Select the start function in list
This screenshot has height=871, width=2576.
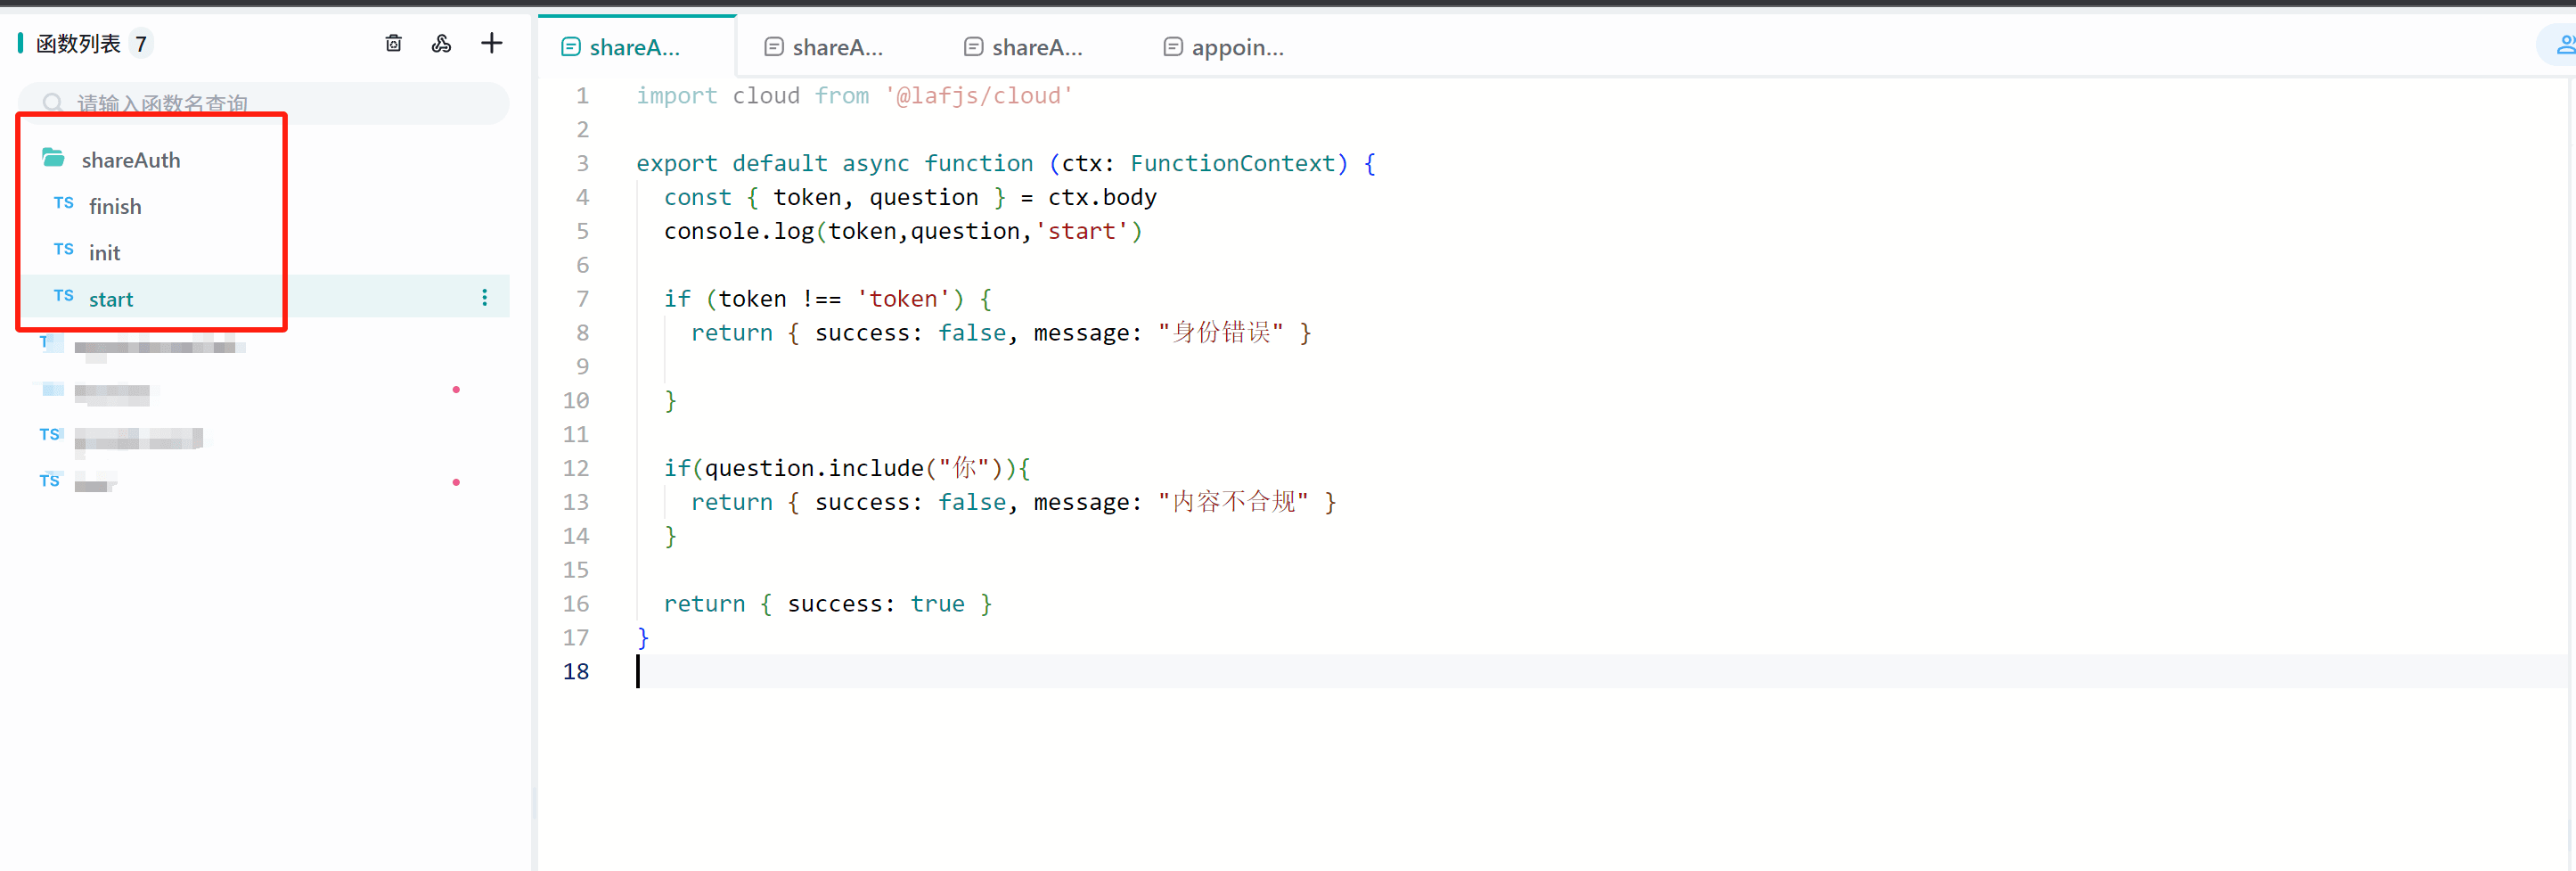[111, 299]
